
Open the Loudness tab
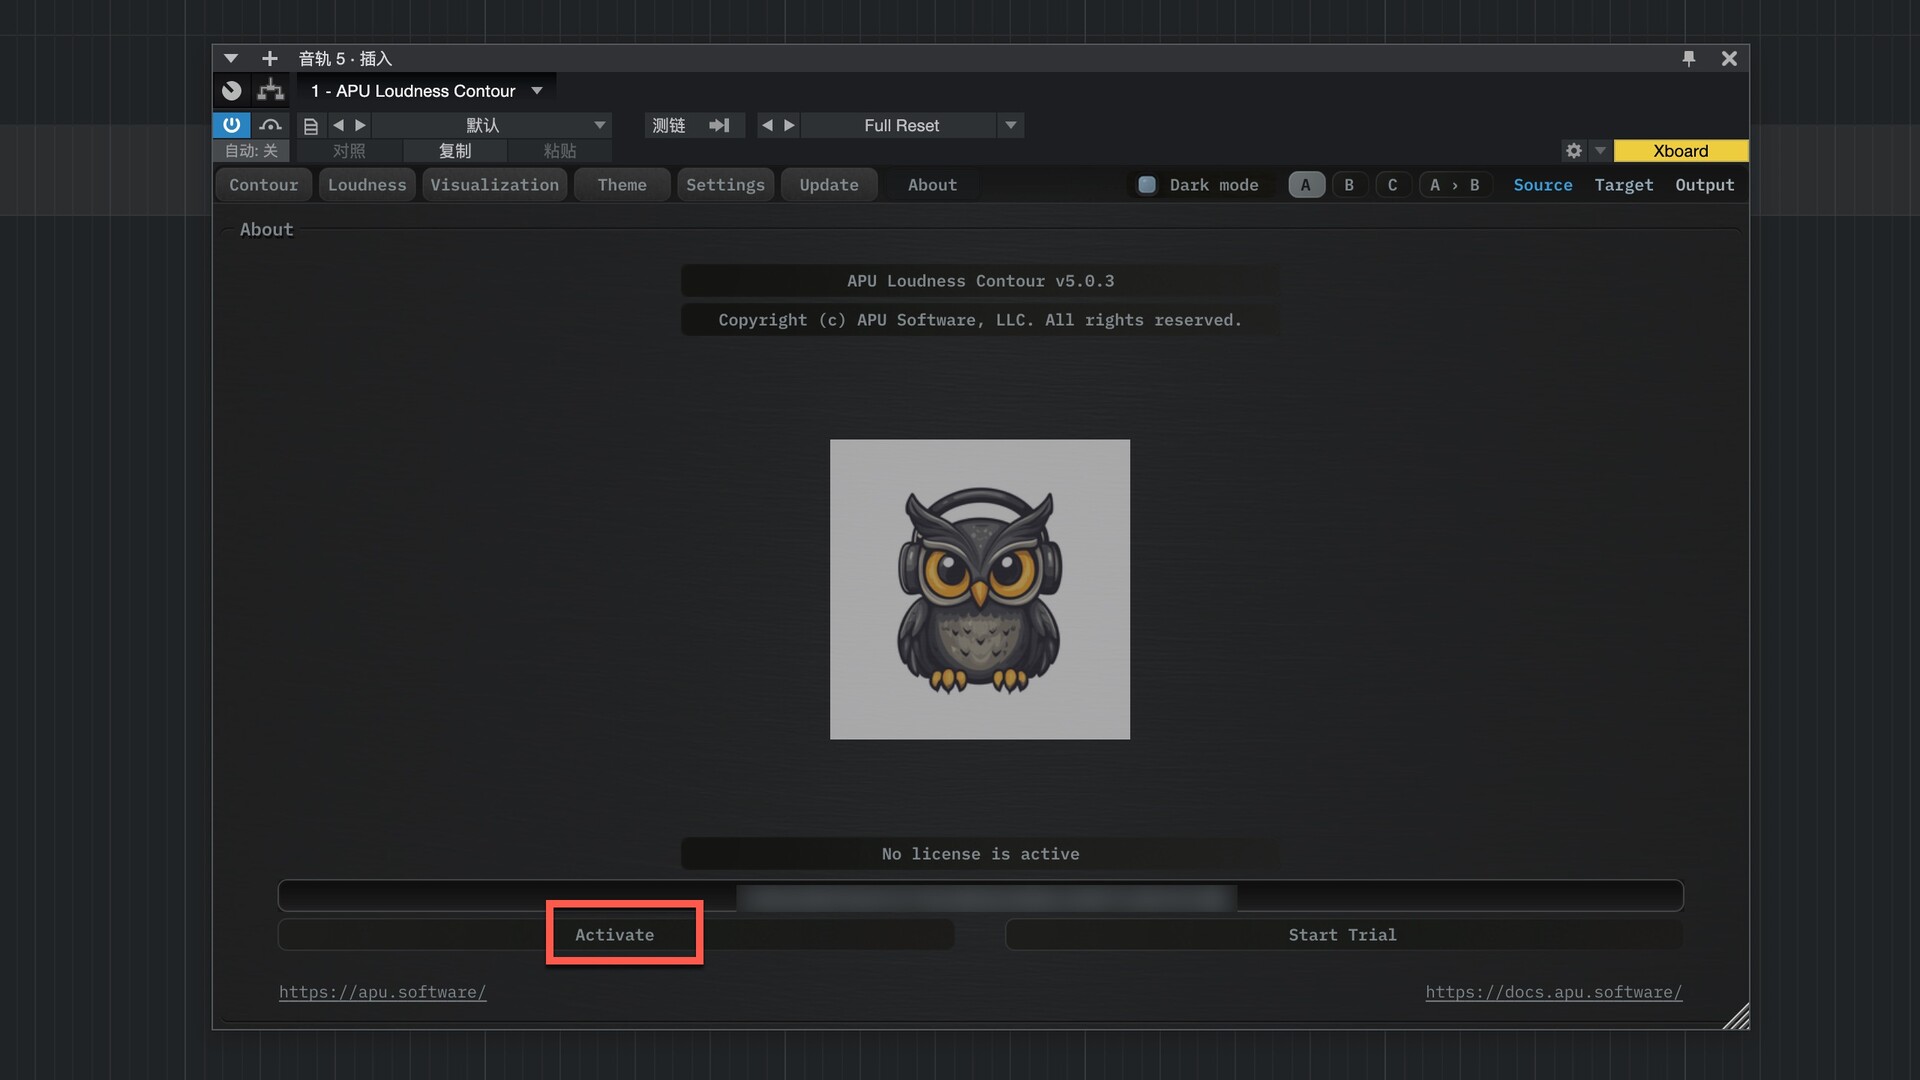coord(367,185)
